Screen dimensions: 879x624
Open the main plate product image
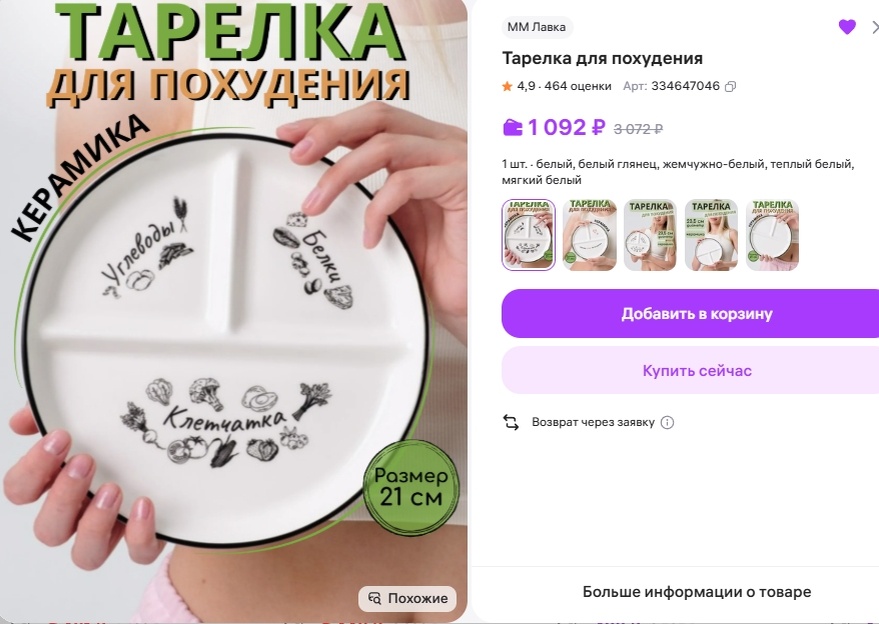[233, 311]
